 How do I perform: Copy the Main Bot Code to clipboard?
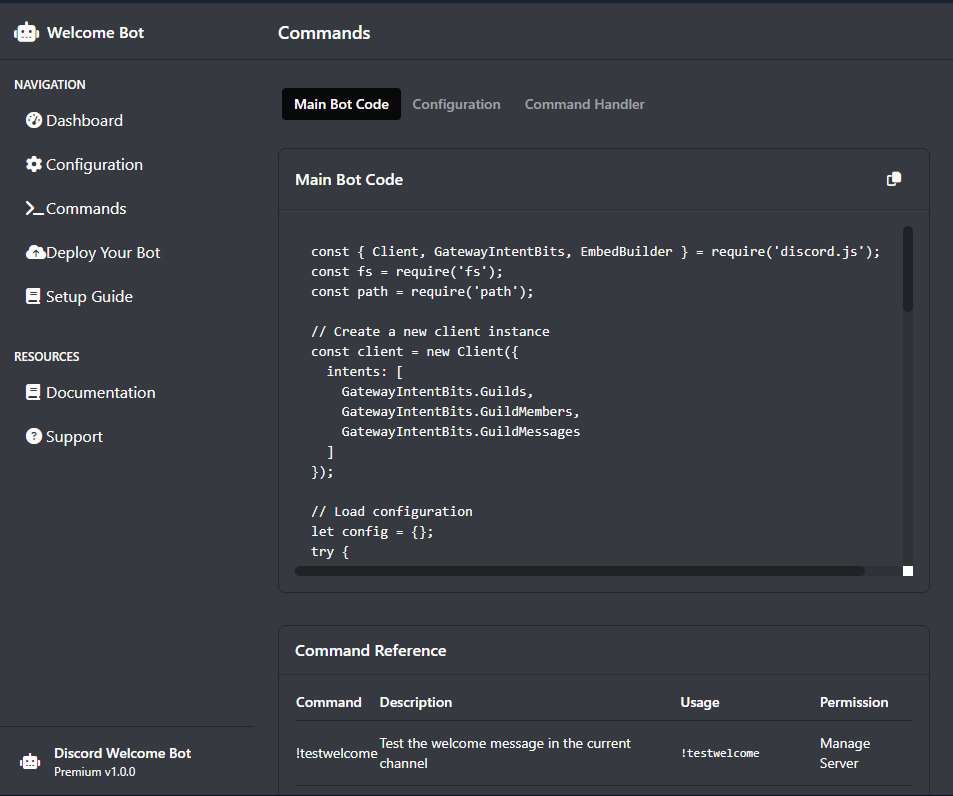coord(894,179)
